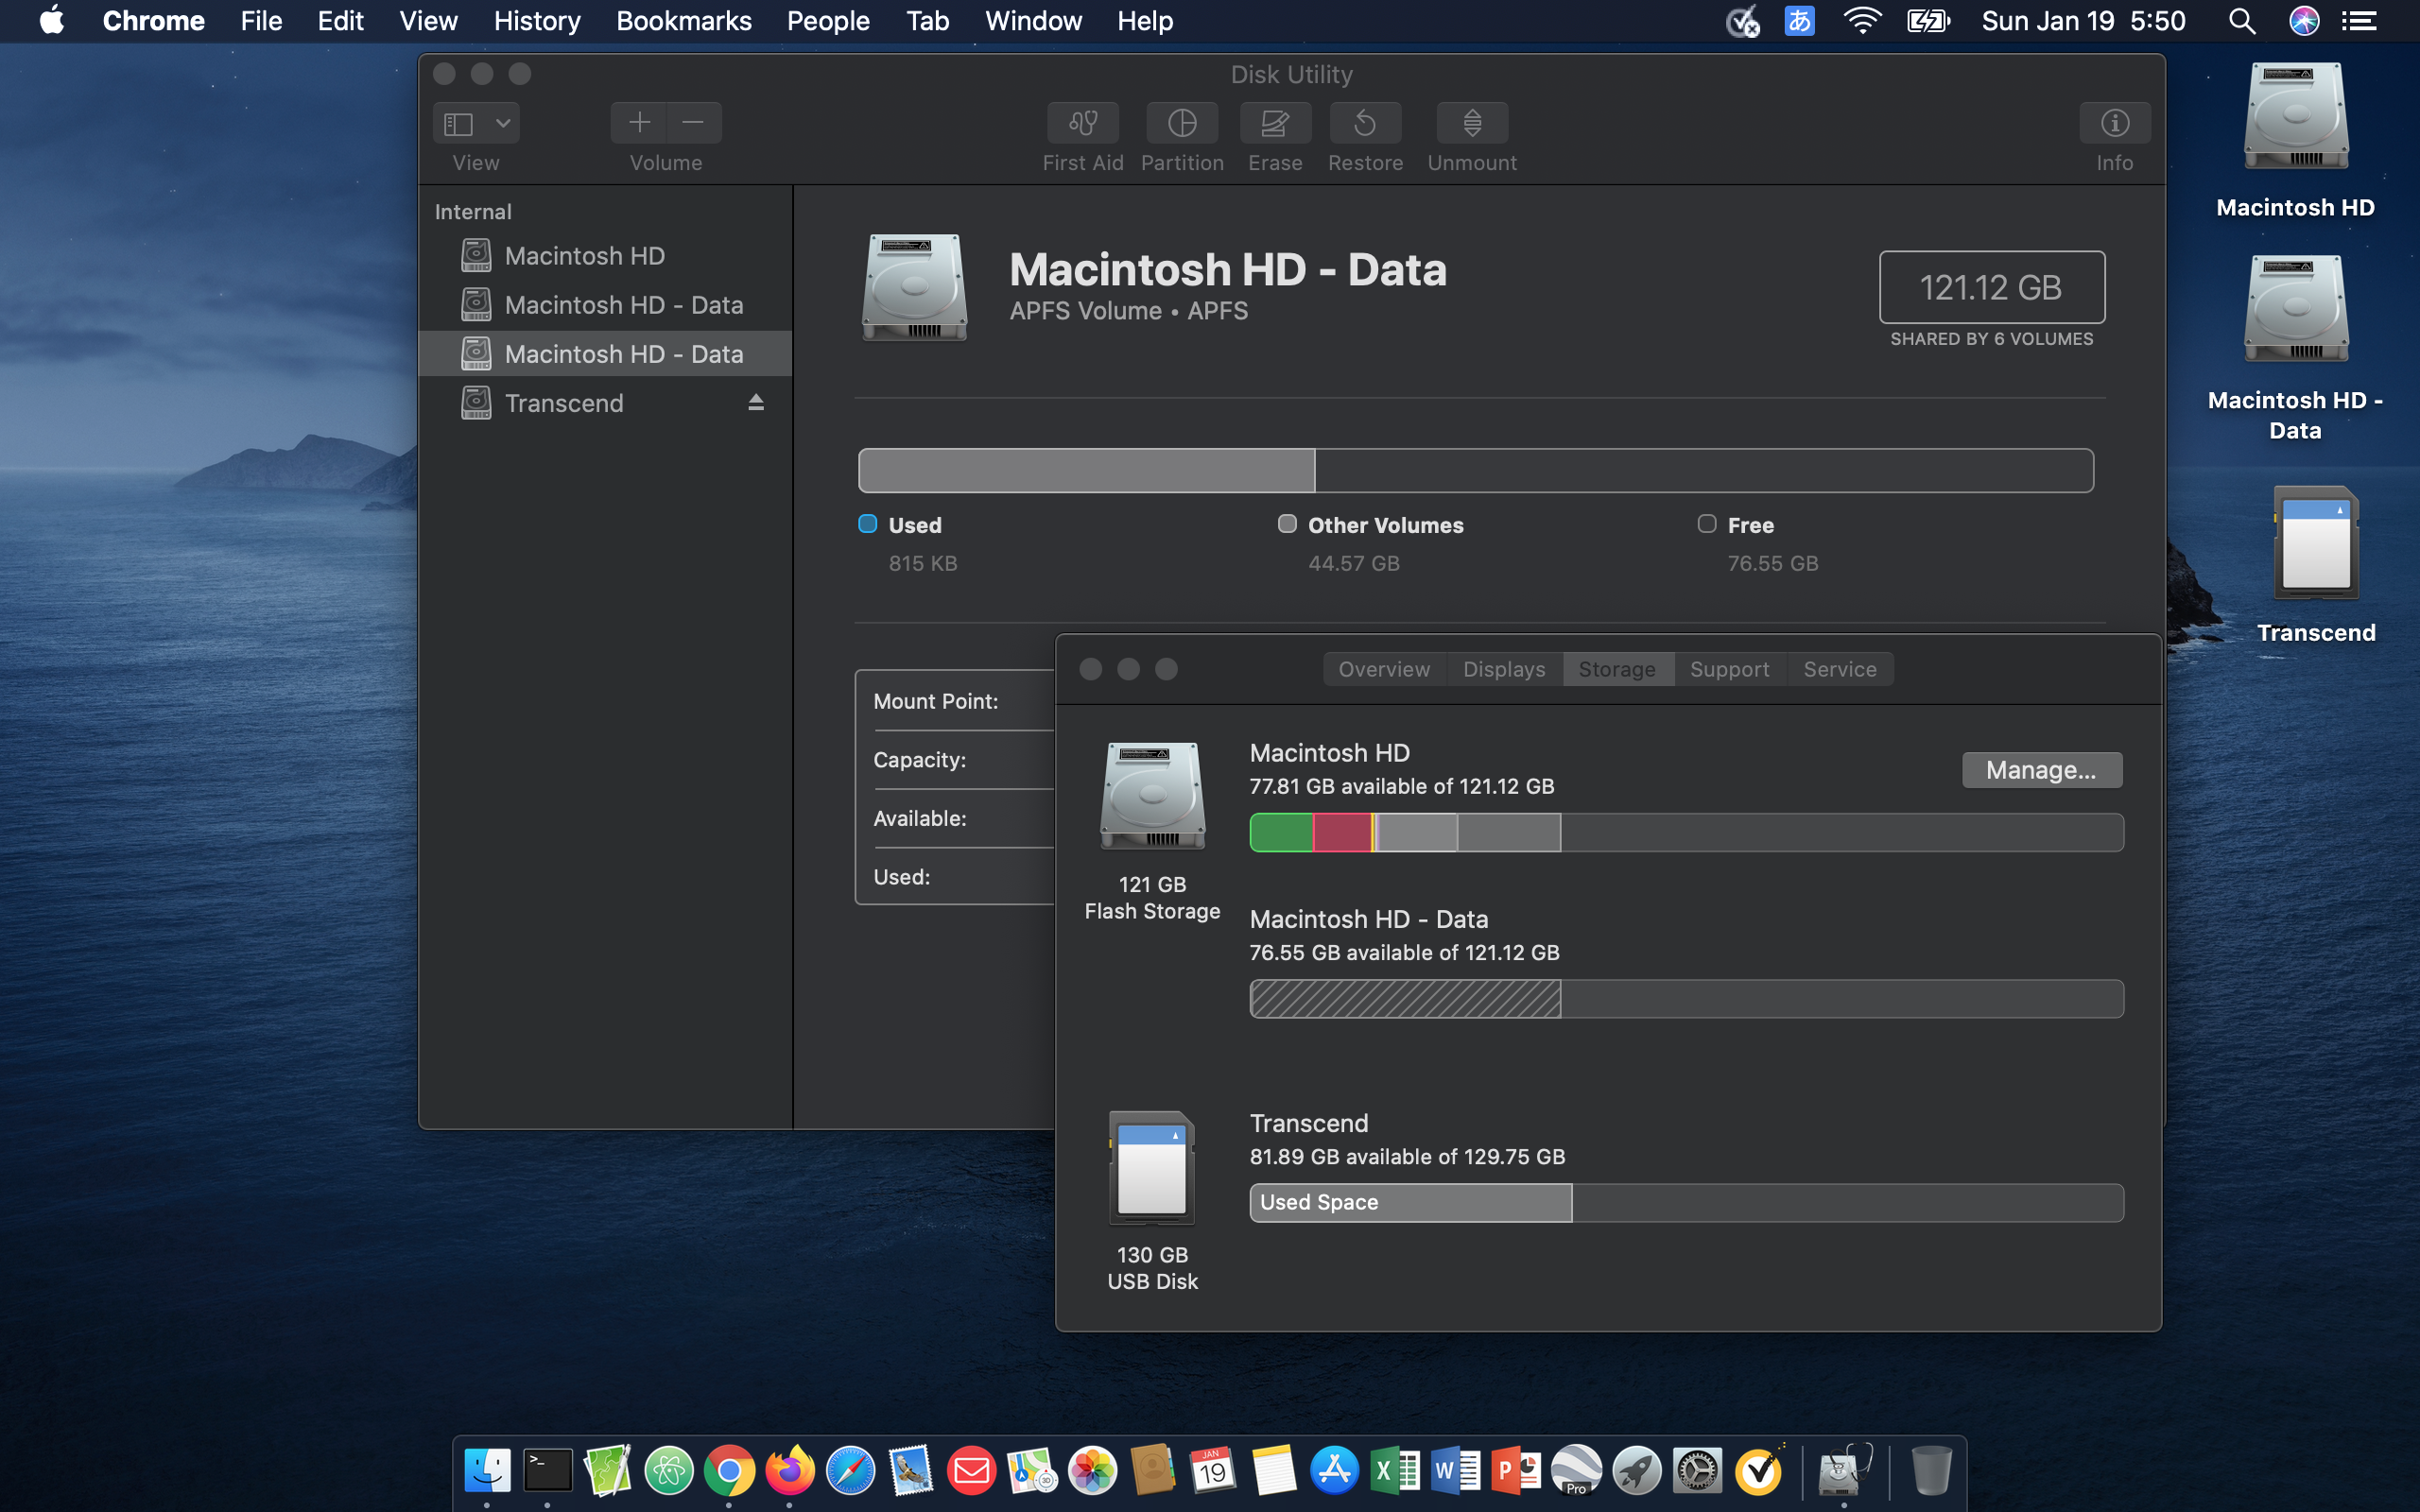Open System Preferences from the Dock
2420x1512 pixels.
(1697, 1470)
